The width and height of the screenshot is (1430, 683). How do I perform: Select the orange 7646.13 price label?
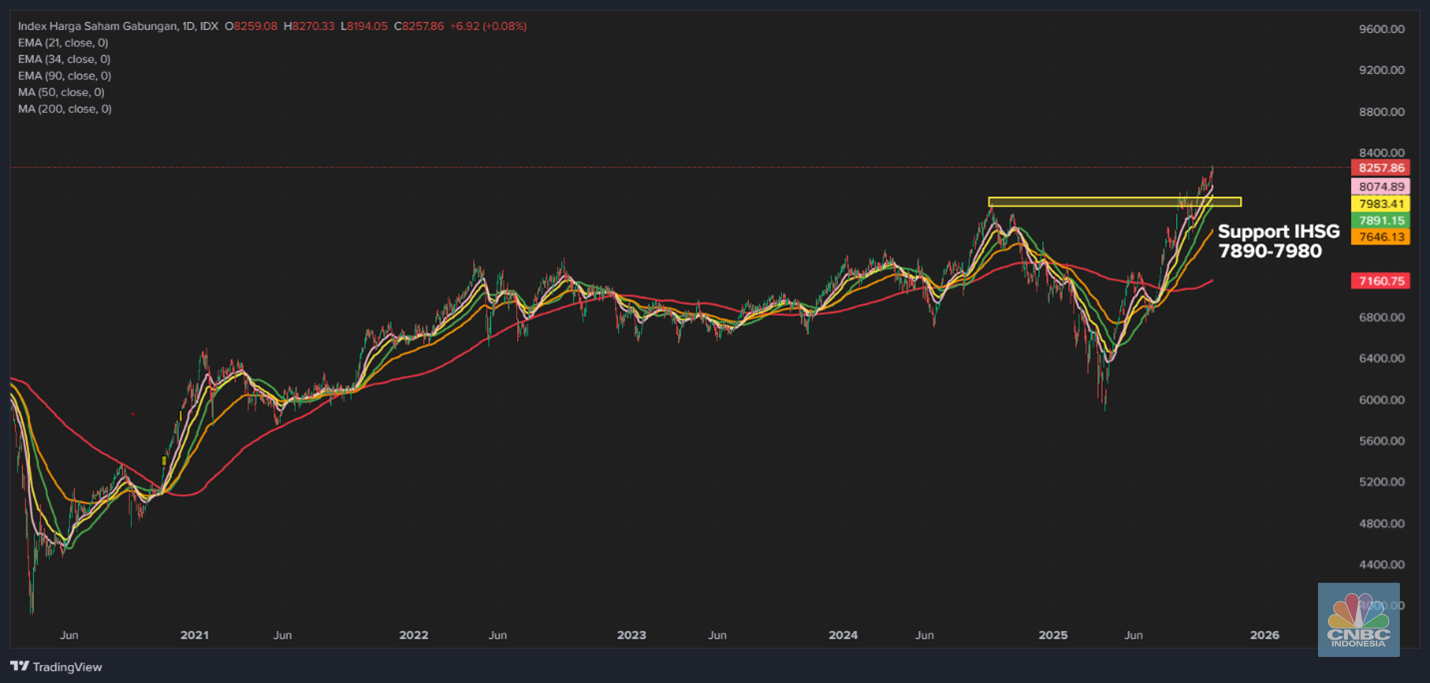tap(1380, 237)
